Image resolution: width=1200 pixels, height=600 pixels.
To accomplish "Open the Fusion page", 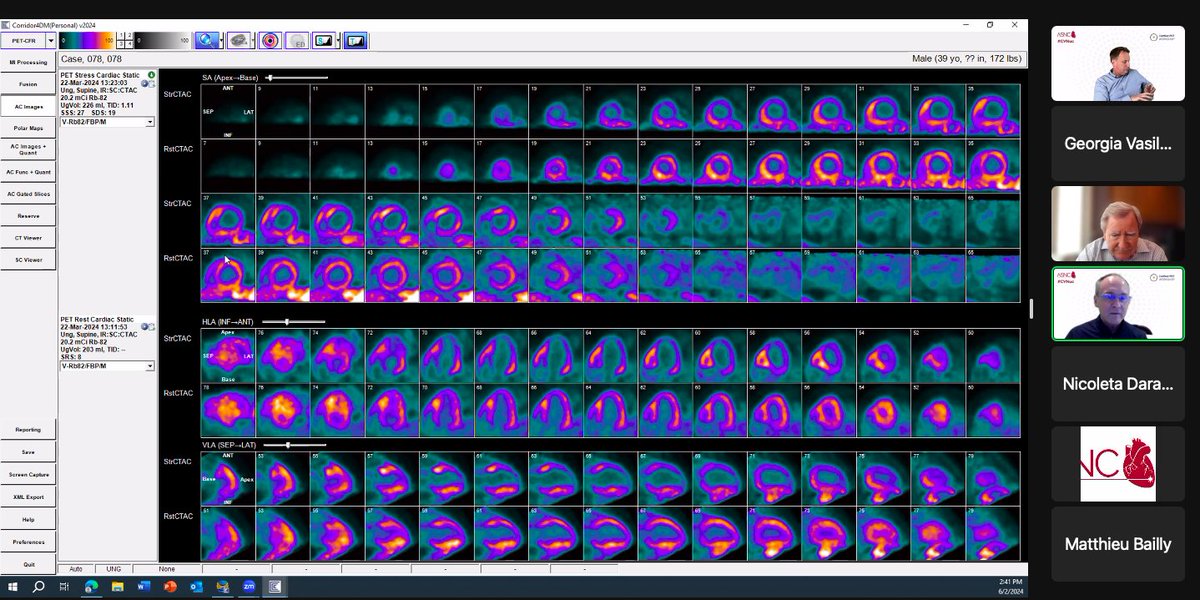I will pos(28,84).
